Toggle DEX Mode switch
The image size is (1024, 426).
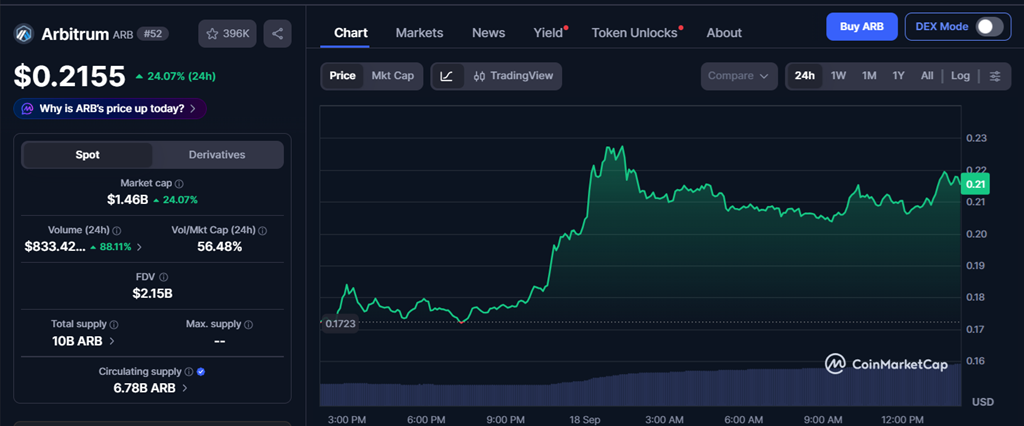[989, 27]
